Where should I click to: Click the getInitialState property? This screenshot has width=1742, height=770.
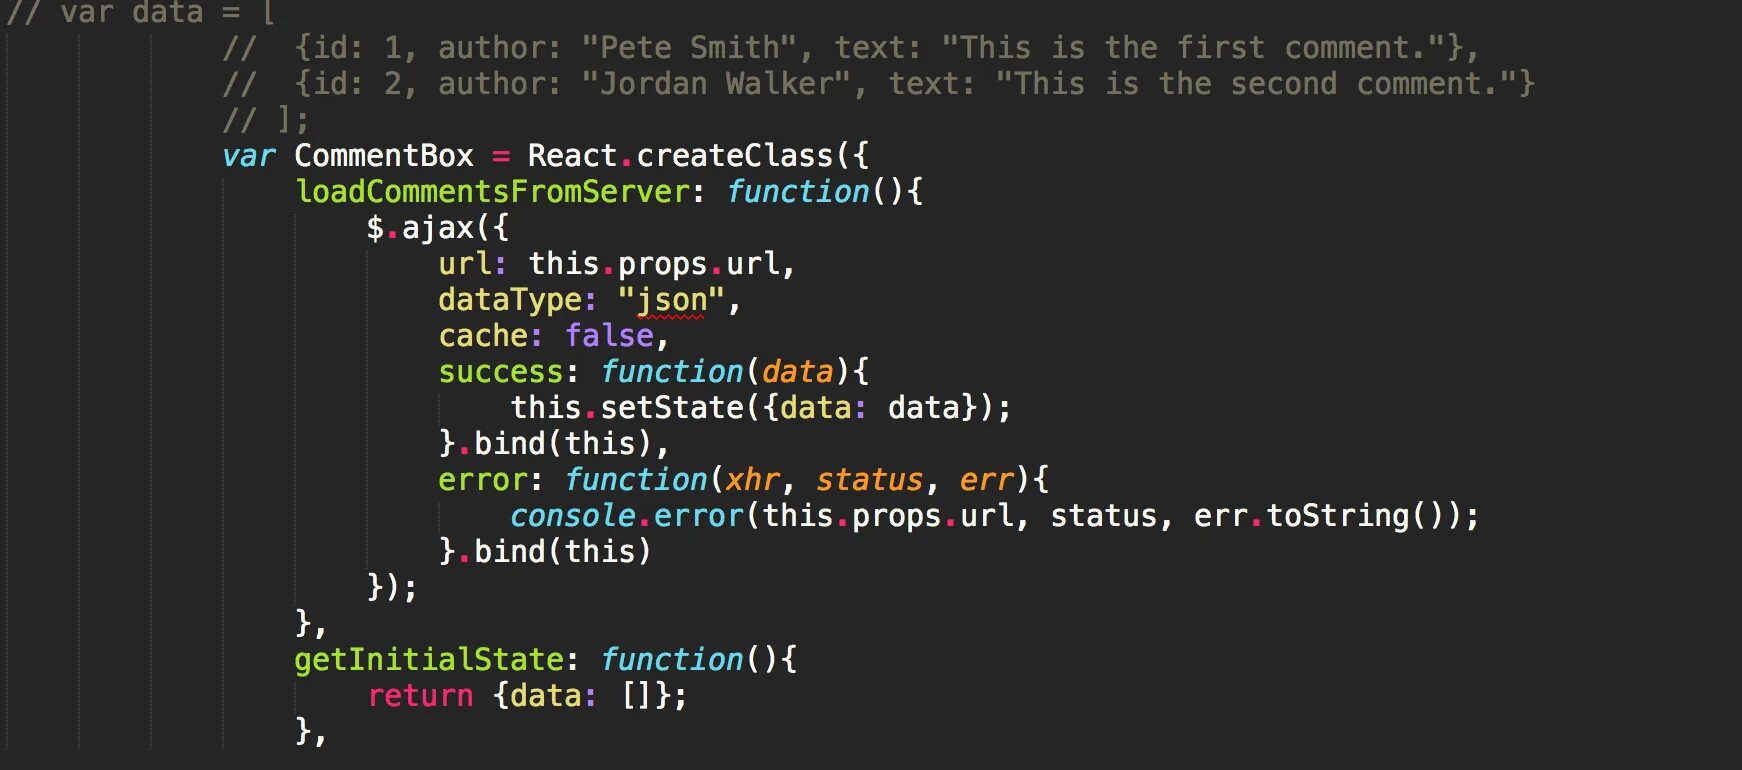[429, 660]
